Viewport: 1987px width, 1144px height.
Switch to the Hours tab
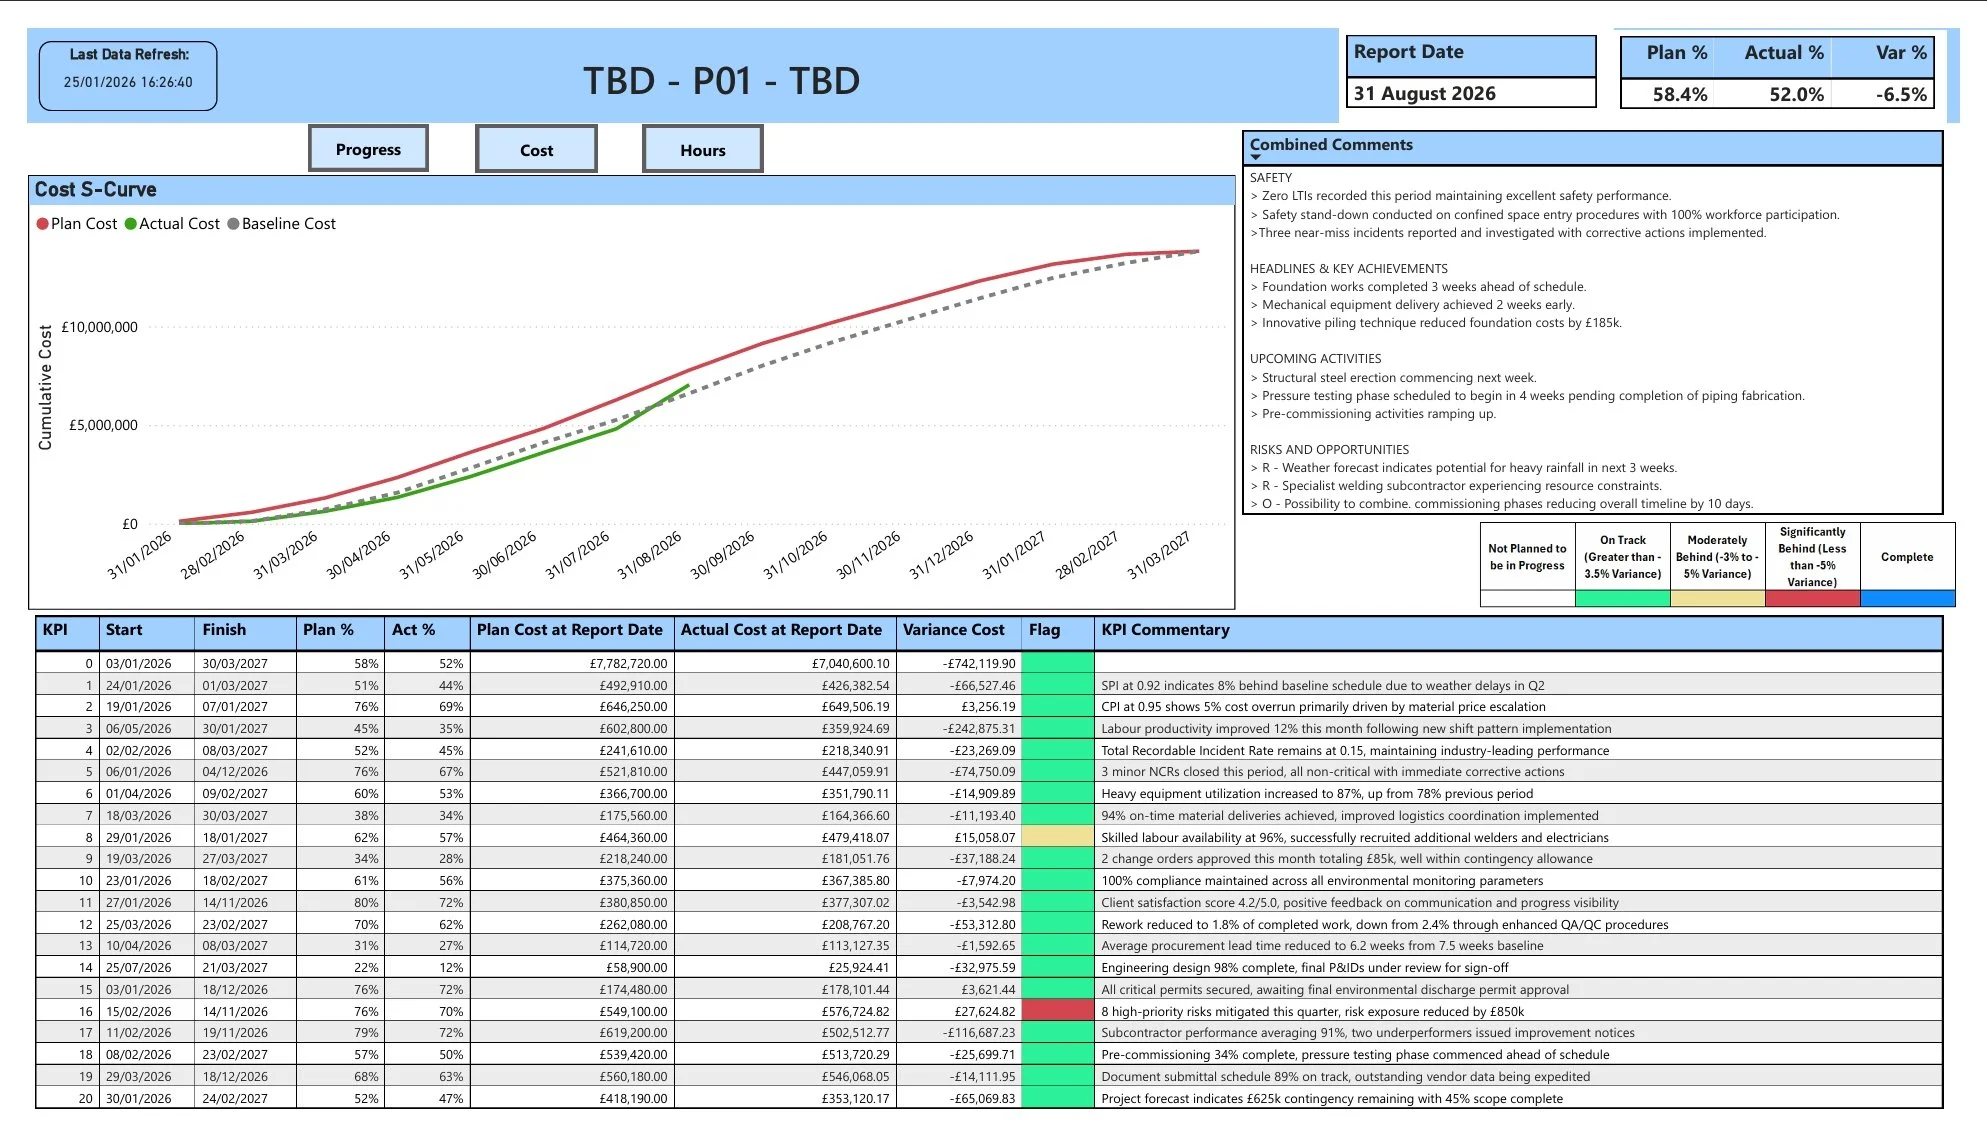[702, 149]
